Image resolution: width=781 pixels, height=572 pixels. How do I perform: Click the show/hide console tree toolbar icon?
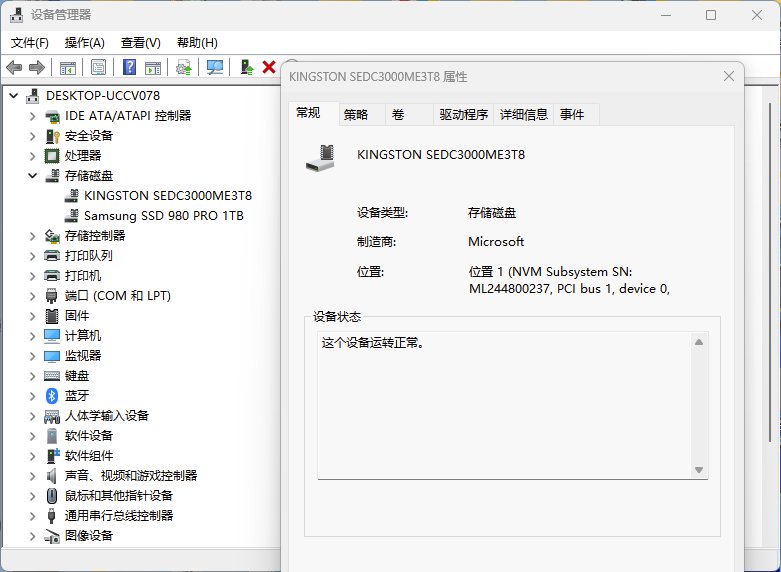68,68
